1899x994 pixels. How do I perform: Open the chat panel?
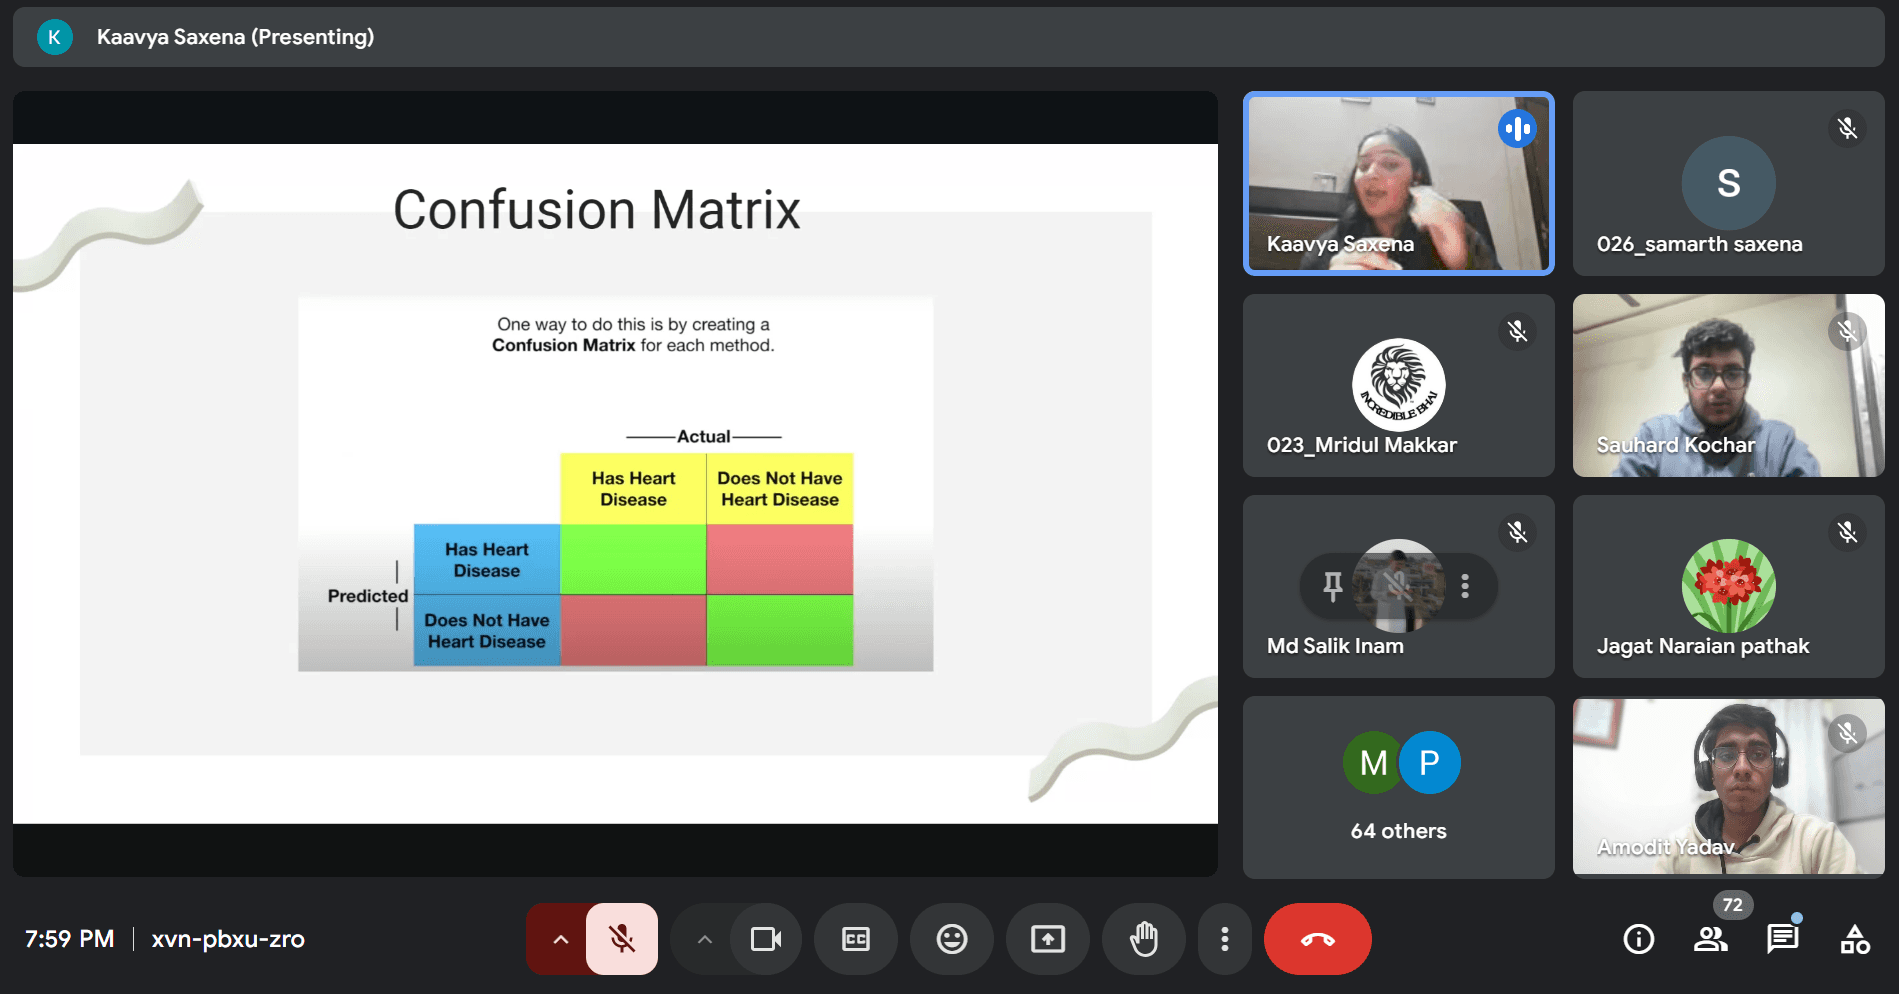pos(1783,939)
